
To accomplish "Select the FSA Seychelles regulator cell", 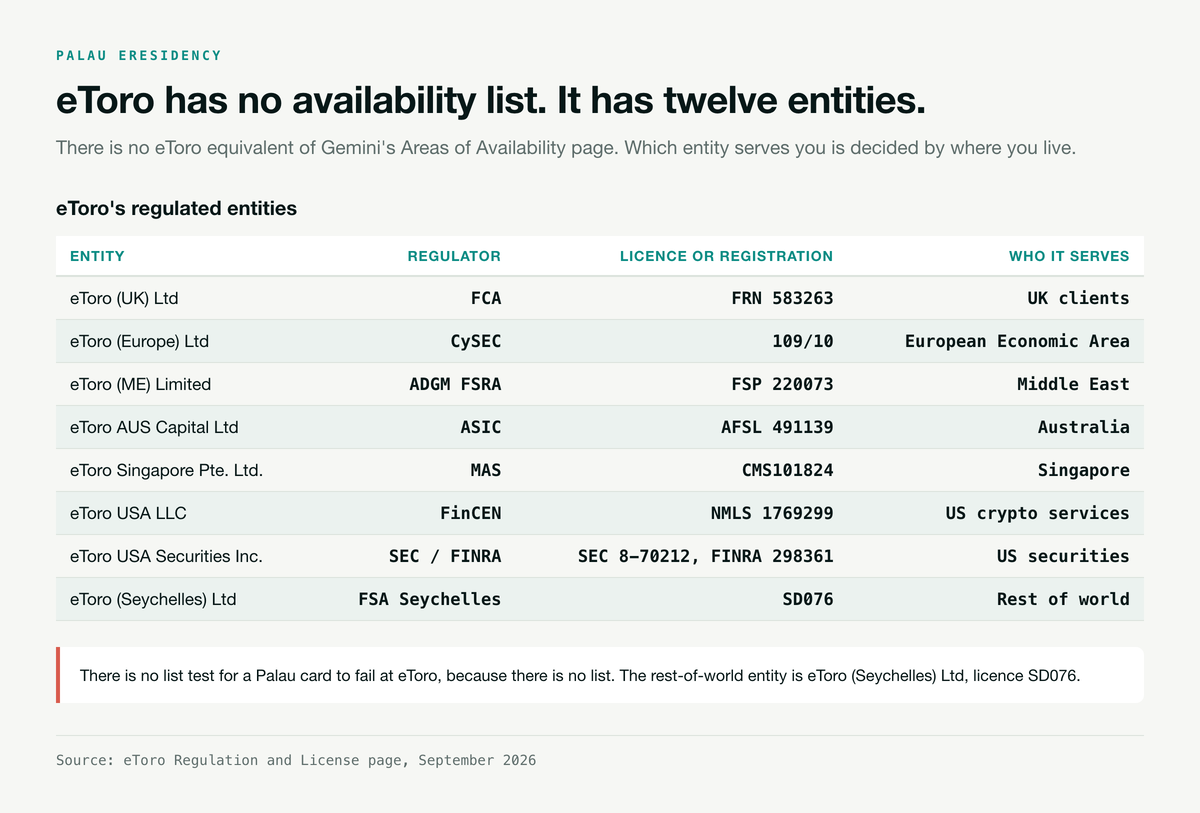I will (x=430, y=599).
